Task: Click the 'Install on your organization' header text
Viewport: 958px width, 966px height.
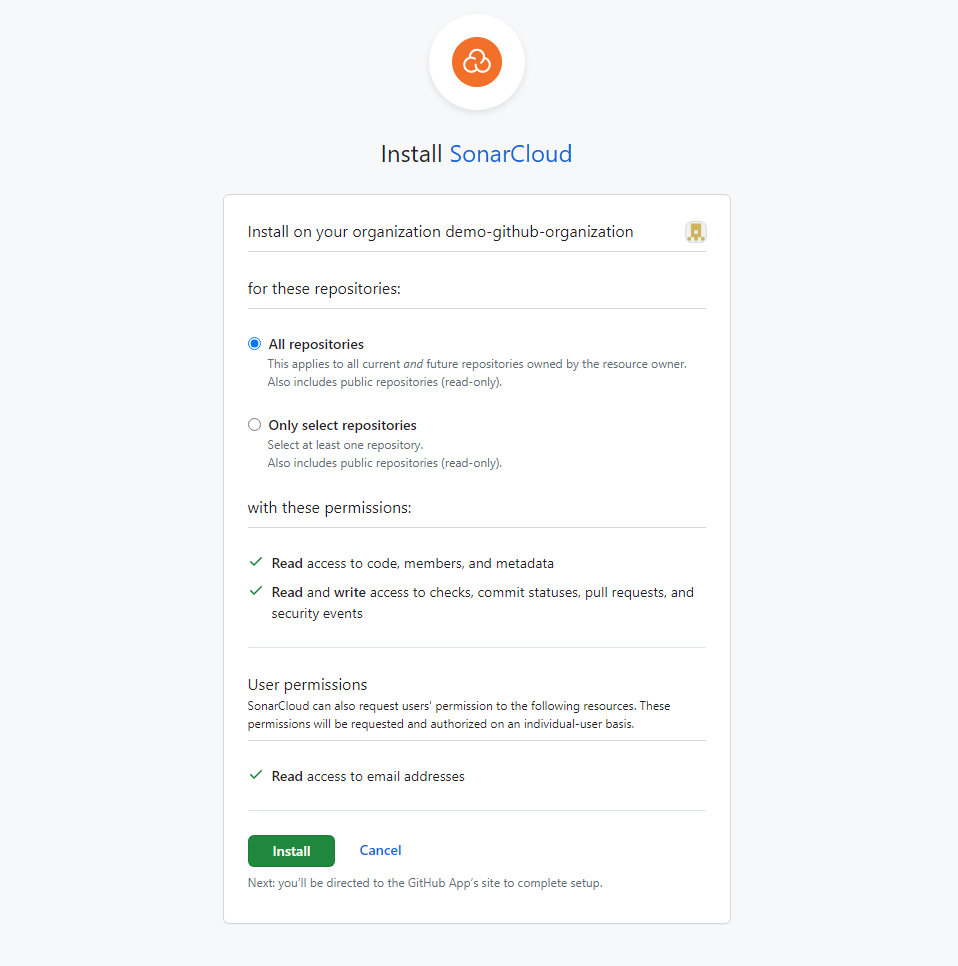Action: pos(440,231)
